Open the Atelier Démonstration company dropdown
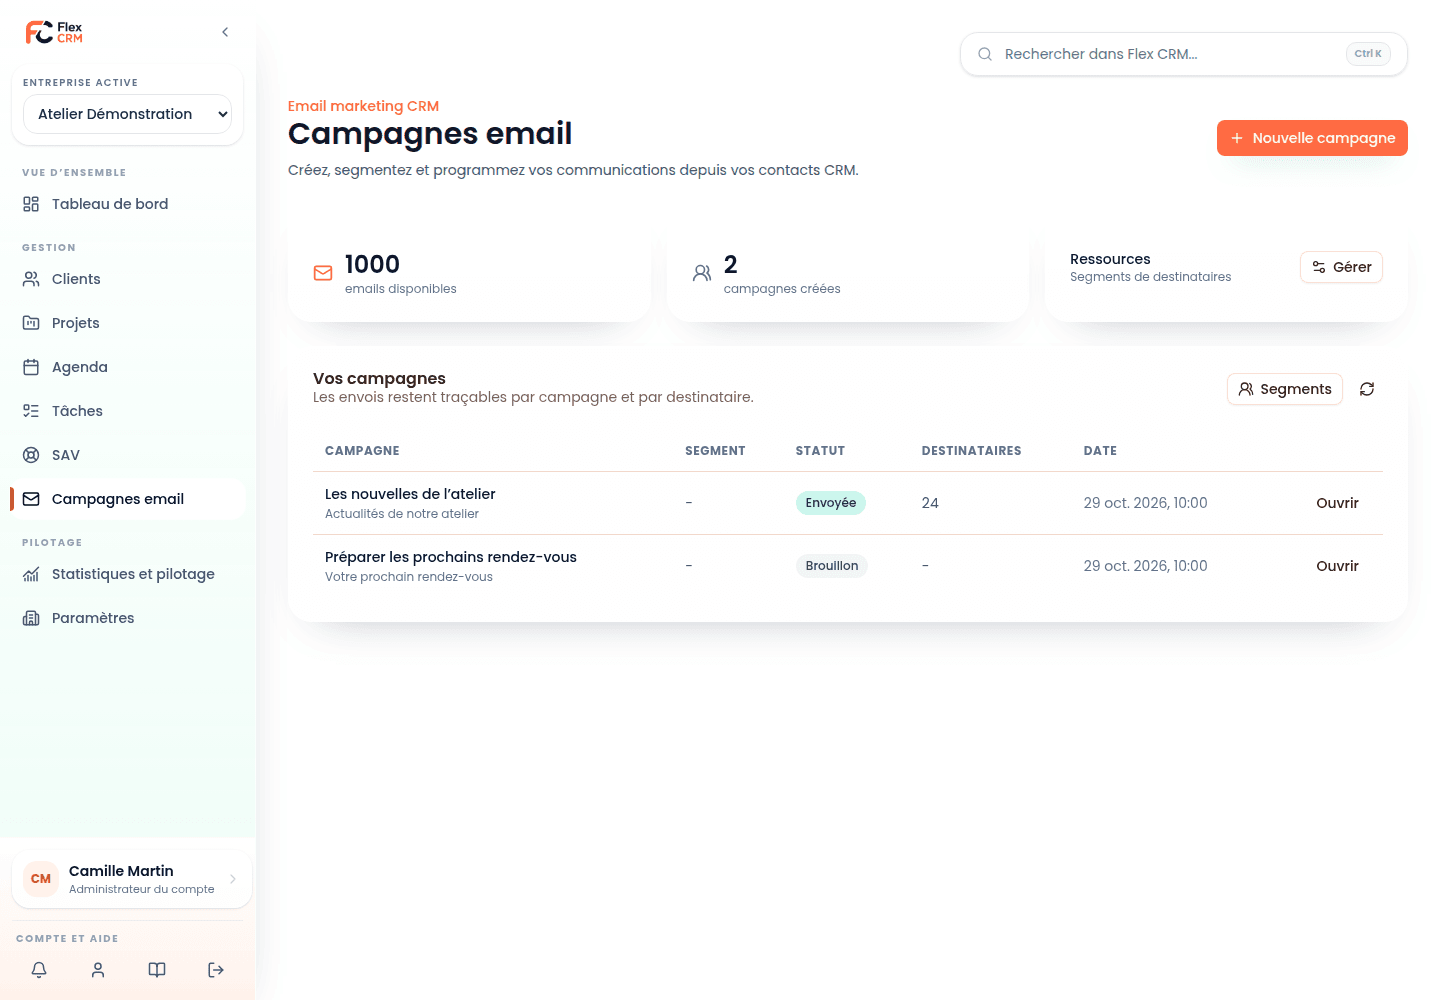 [127, 114]
